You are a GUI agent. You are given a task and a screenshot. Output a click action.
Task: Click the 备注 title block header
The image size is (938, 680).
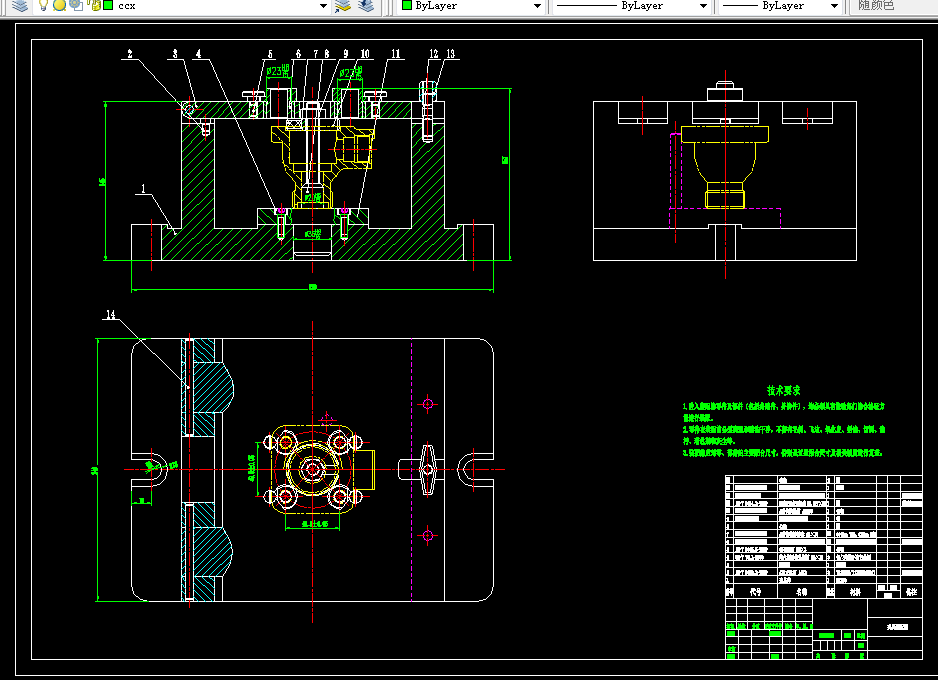pos(911,591)
